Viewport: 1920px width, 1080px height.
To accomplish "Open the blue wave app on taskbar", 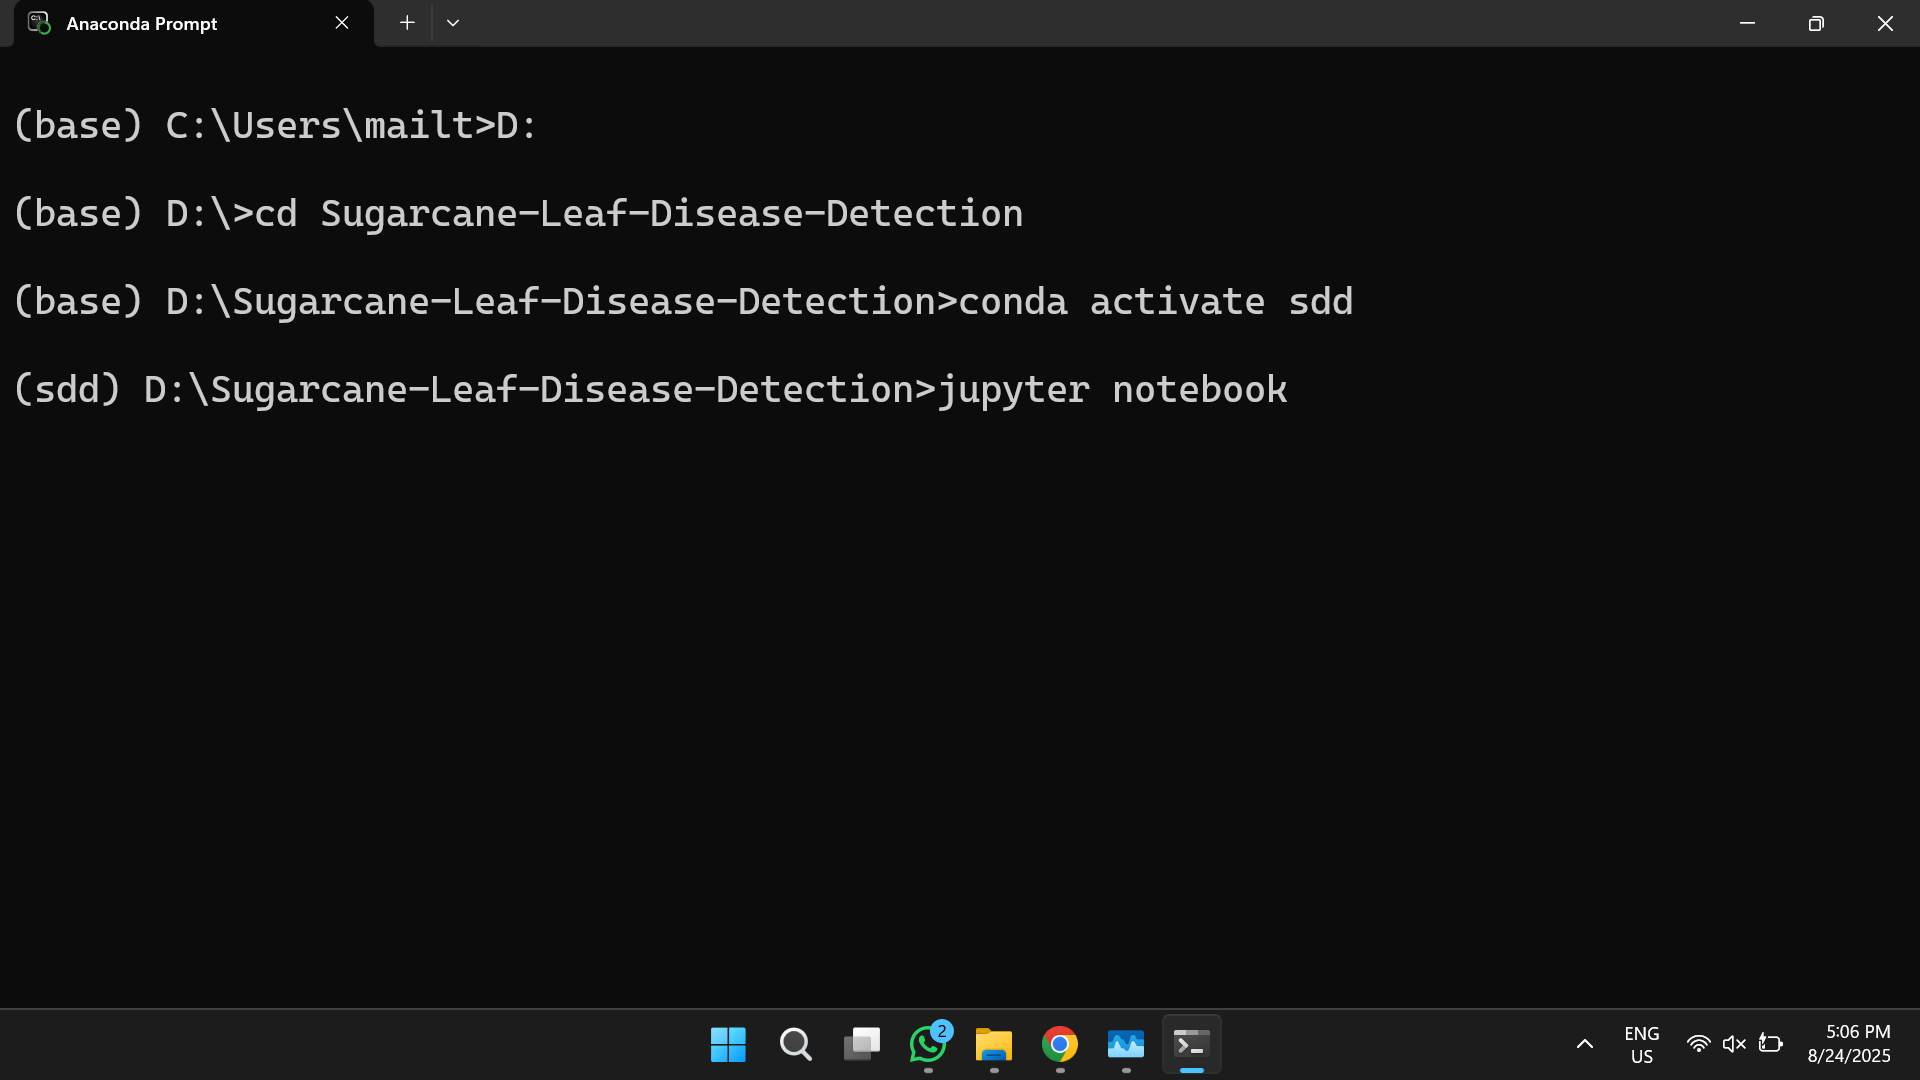I will pos(1126,1045).
